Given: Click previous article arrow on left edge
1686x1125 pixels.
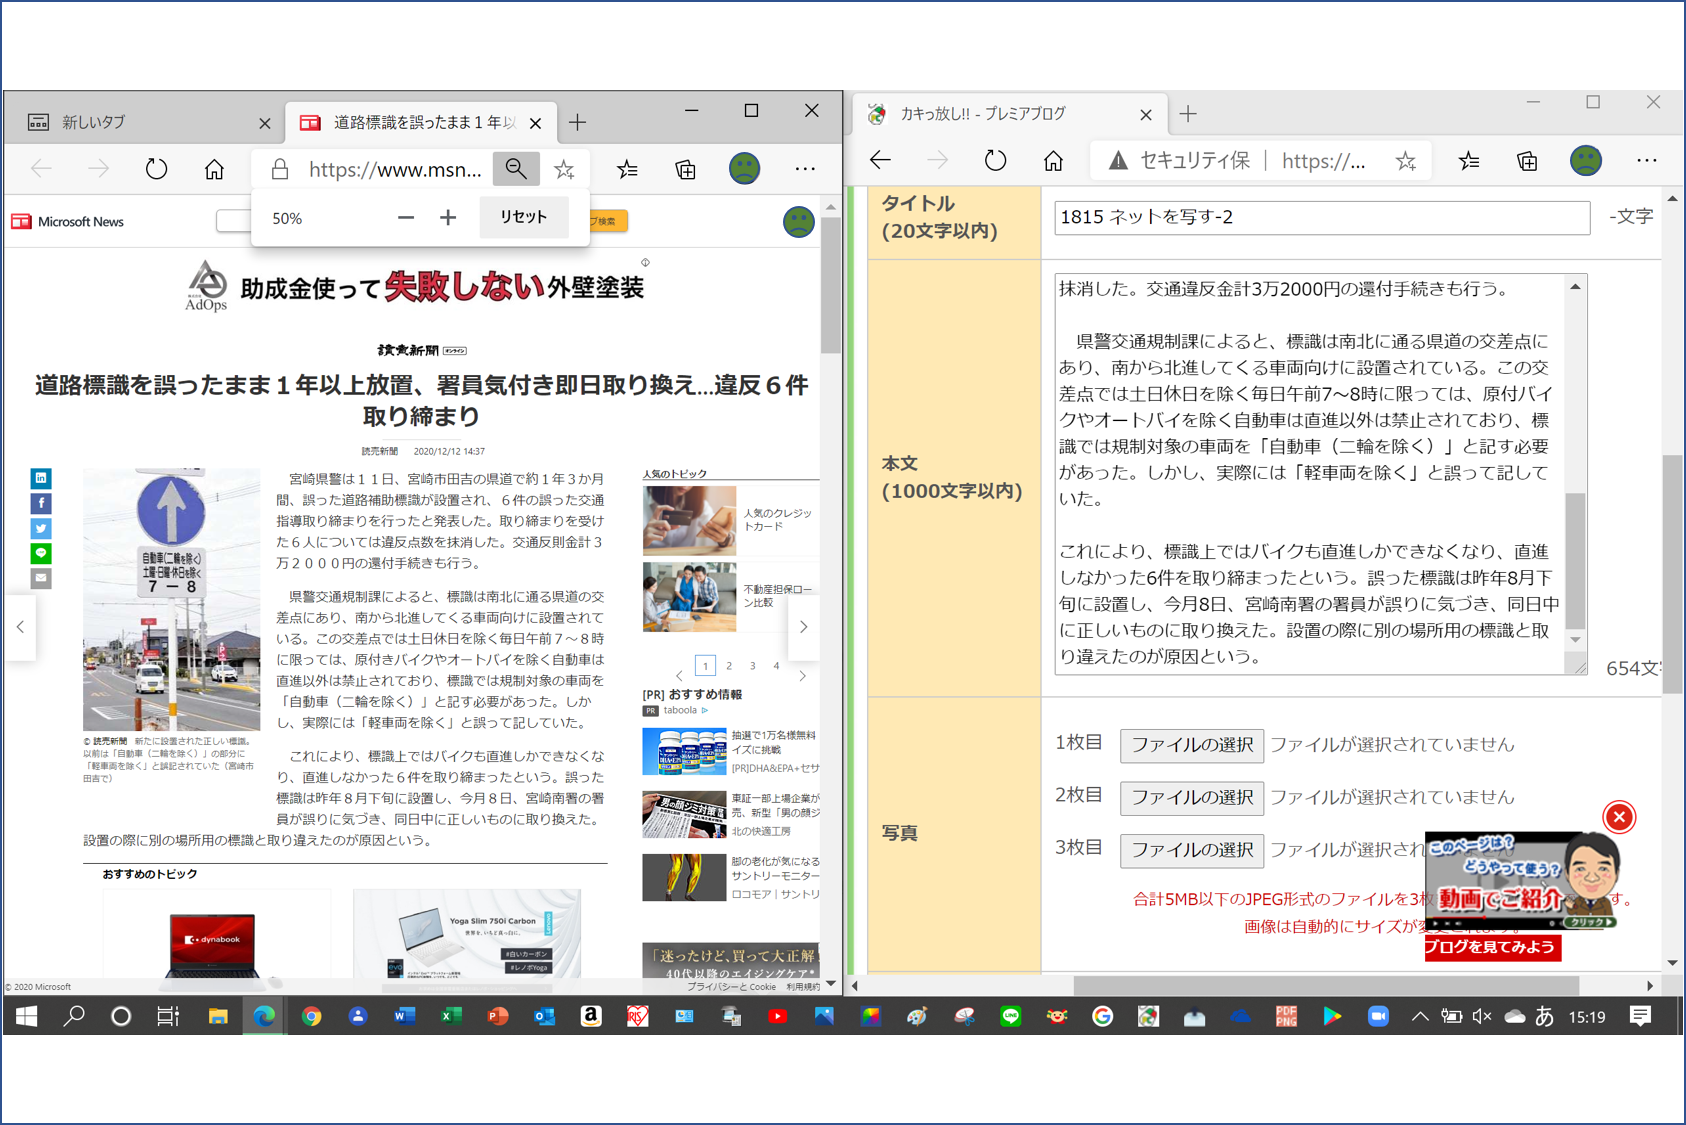Looking at the screenshot, I should tap(20, 627).
